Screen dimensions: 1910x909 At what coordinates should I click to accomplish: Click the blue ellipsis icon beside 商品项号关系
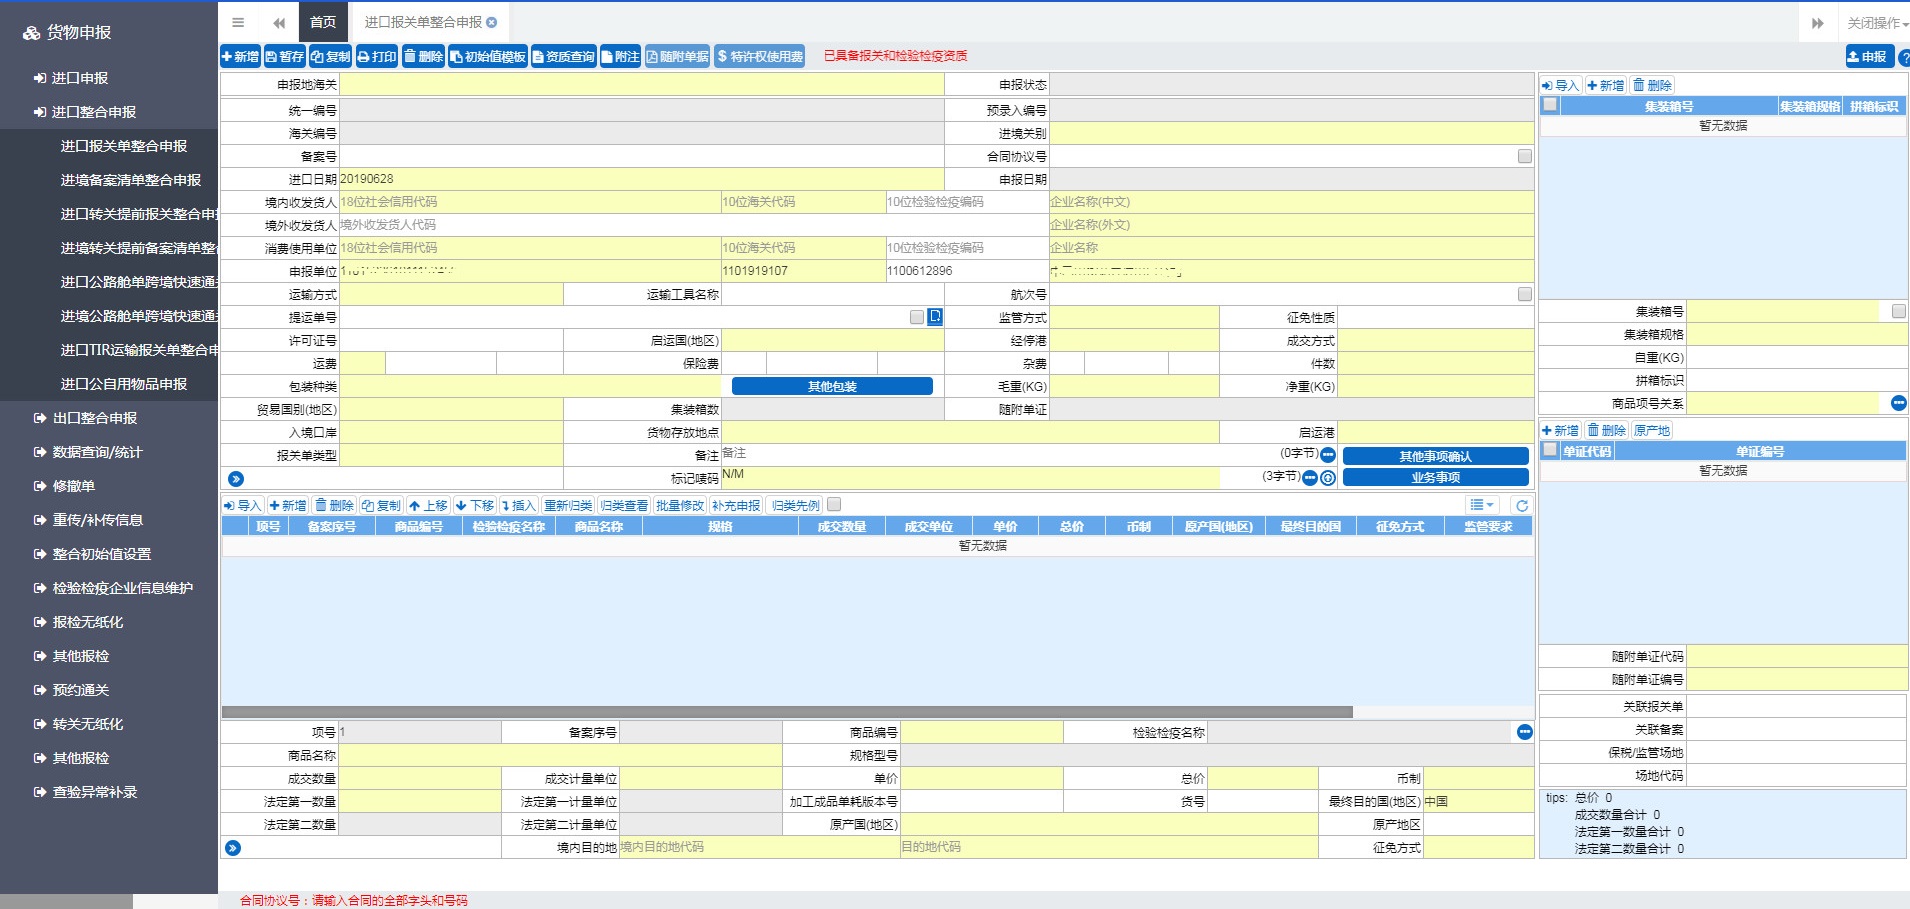pyautogui.click(x=1898, y=402)
